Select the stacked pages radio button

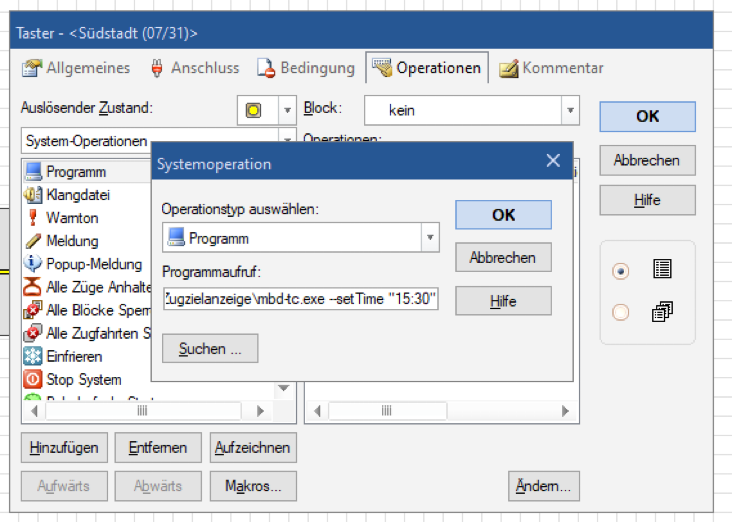tap(620, 312)
